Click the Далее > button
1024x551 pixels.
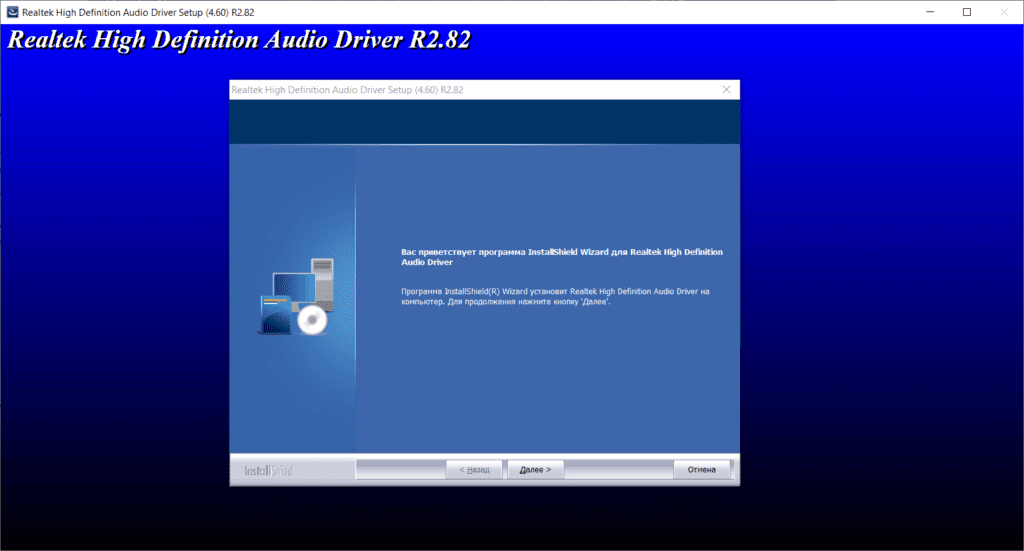[536, 469]
